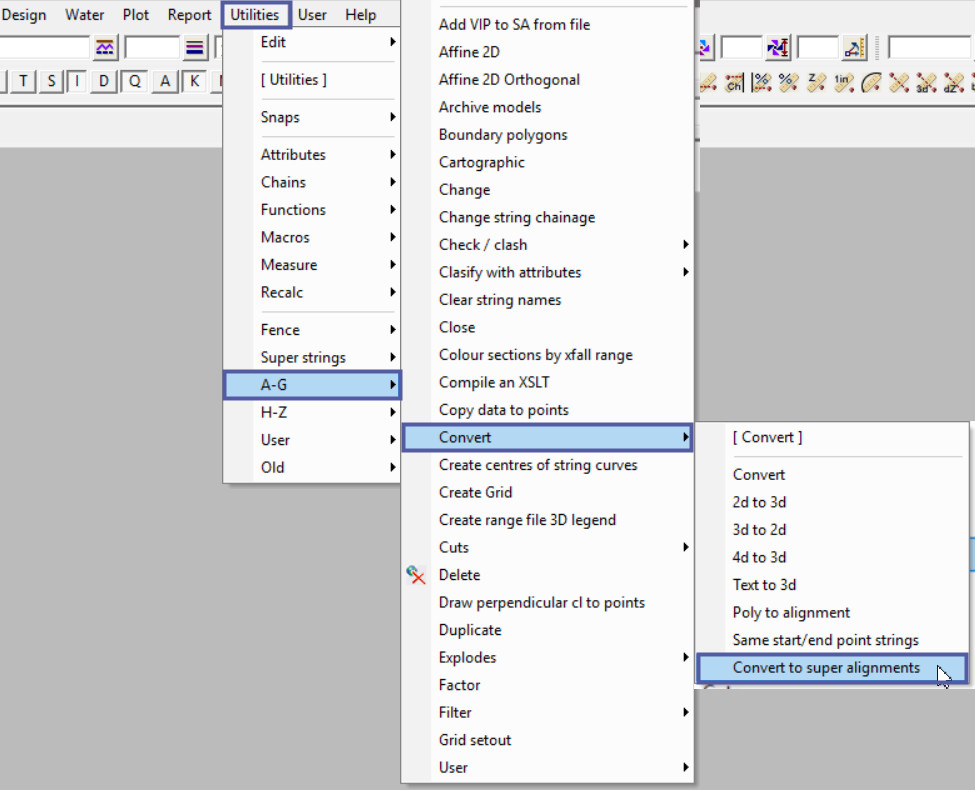Choose 2d to 3d conversion
Screen dimensions: 975x790
(x=832, y=502)
